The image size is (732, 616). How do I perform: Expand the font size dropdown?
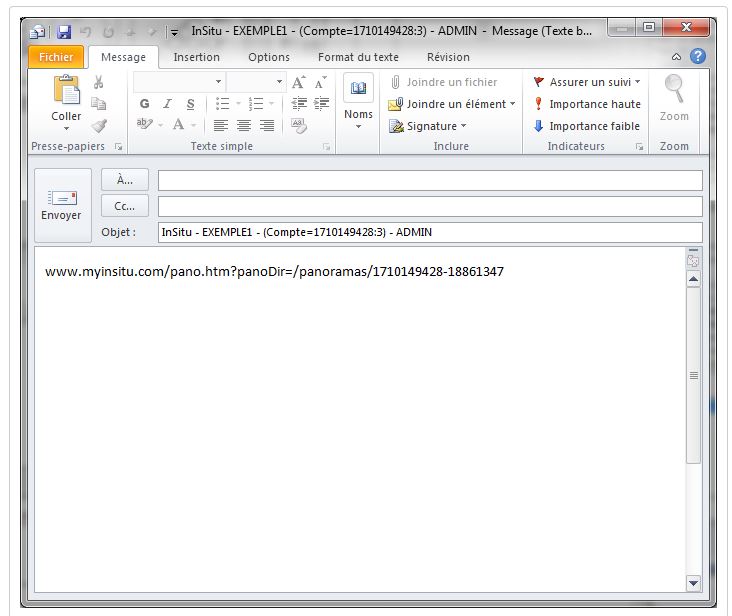point(277,82)
